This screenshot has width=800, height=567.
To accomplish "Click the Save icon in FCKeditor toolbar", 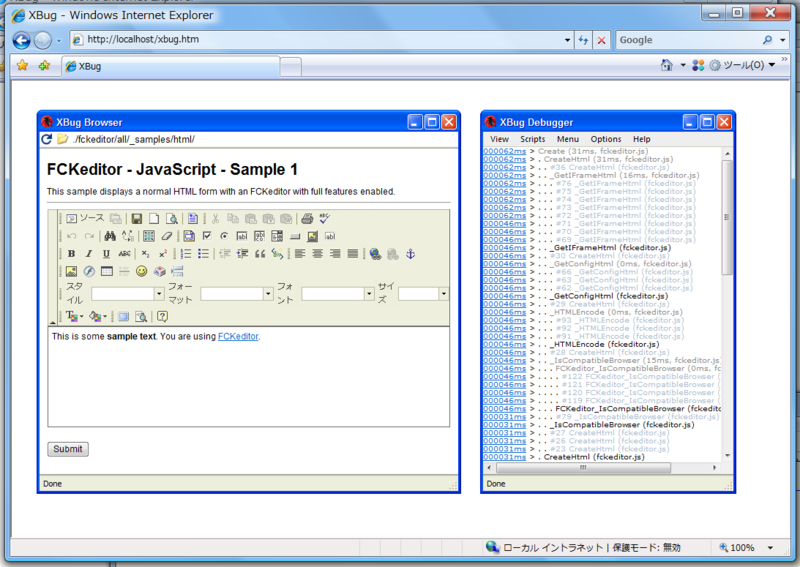I will pyautogui.click(x=136, y=219).
